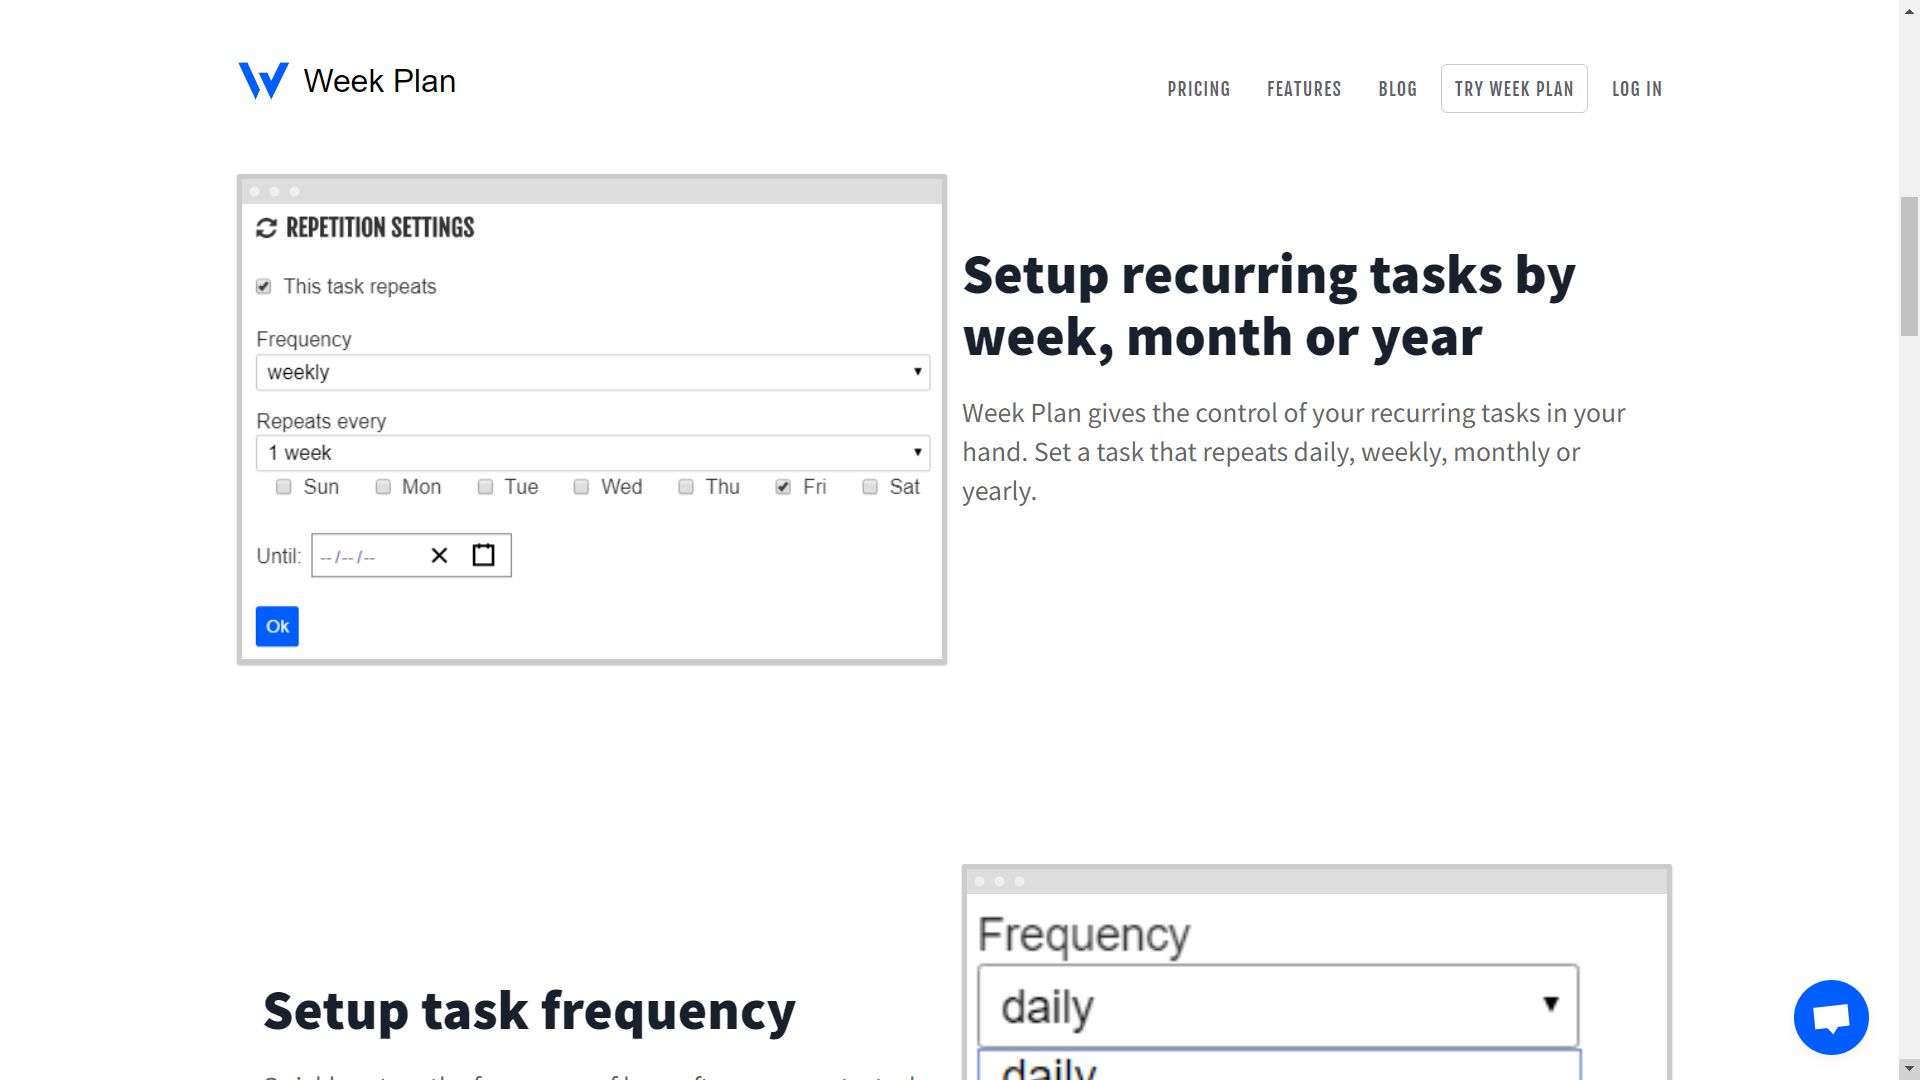Click the page vertical scrollbar thumb

1909,266
